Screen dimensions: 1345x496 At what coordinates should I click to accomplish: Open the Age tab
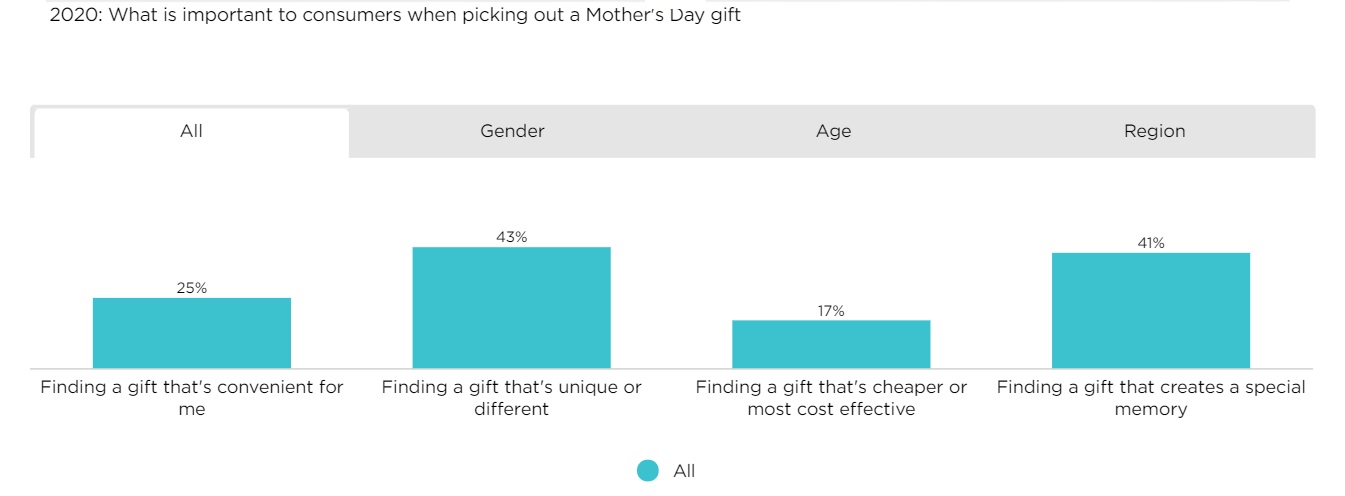click(x=833, y=132)
